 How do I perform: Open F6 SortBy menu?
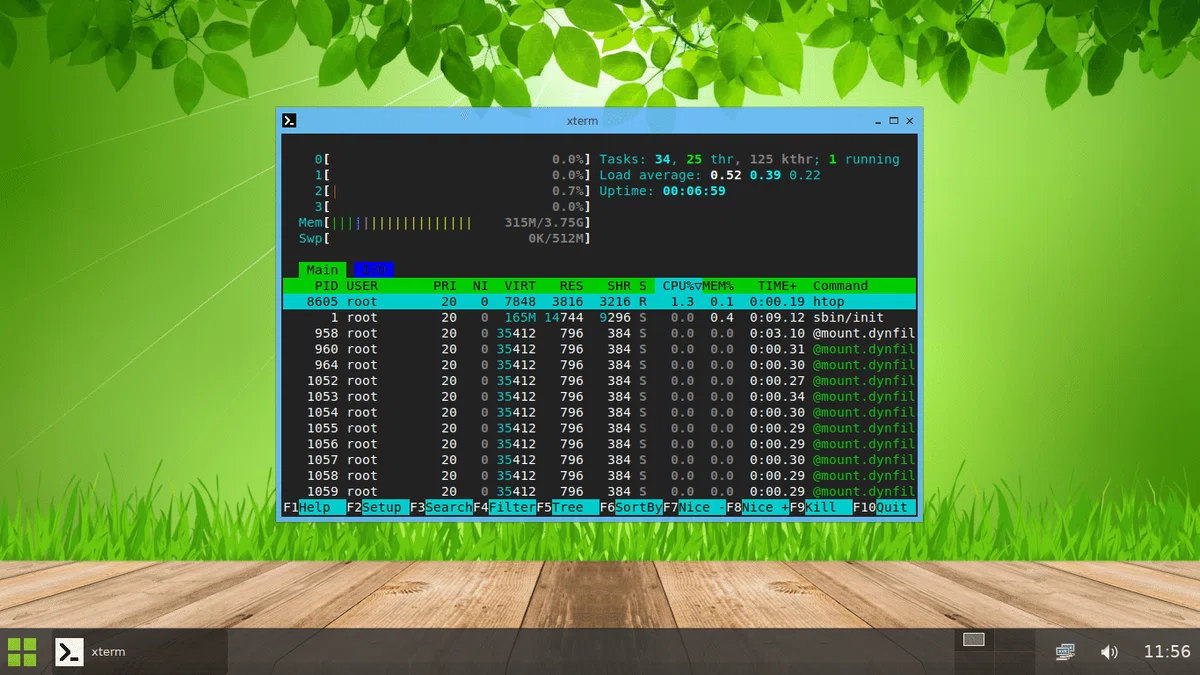(631, 507)
